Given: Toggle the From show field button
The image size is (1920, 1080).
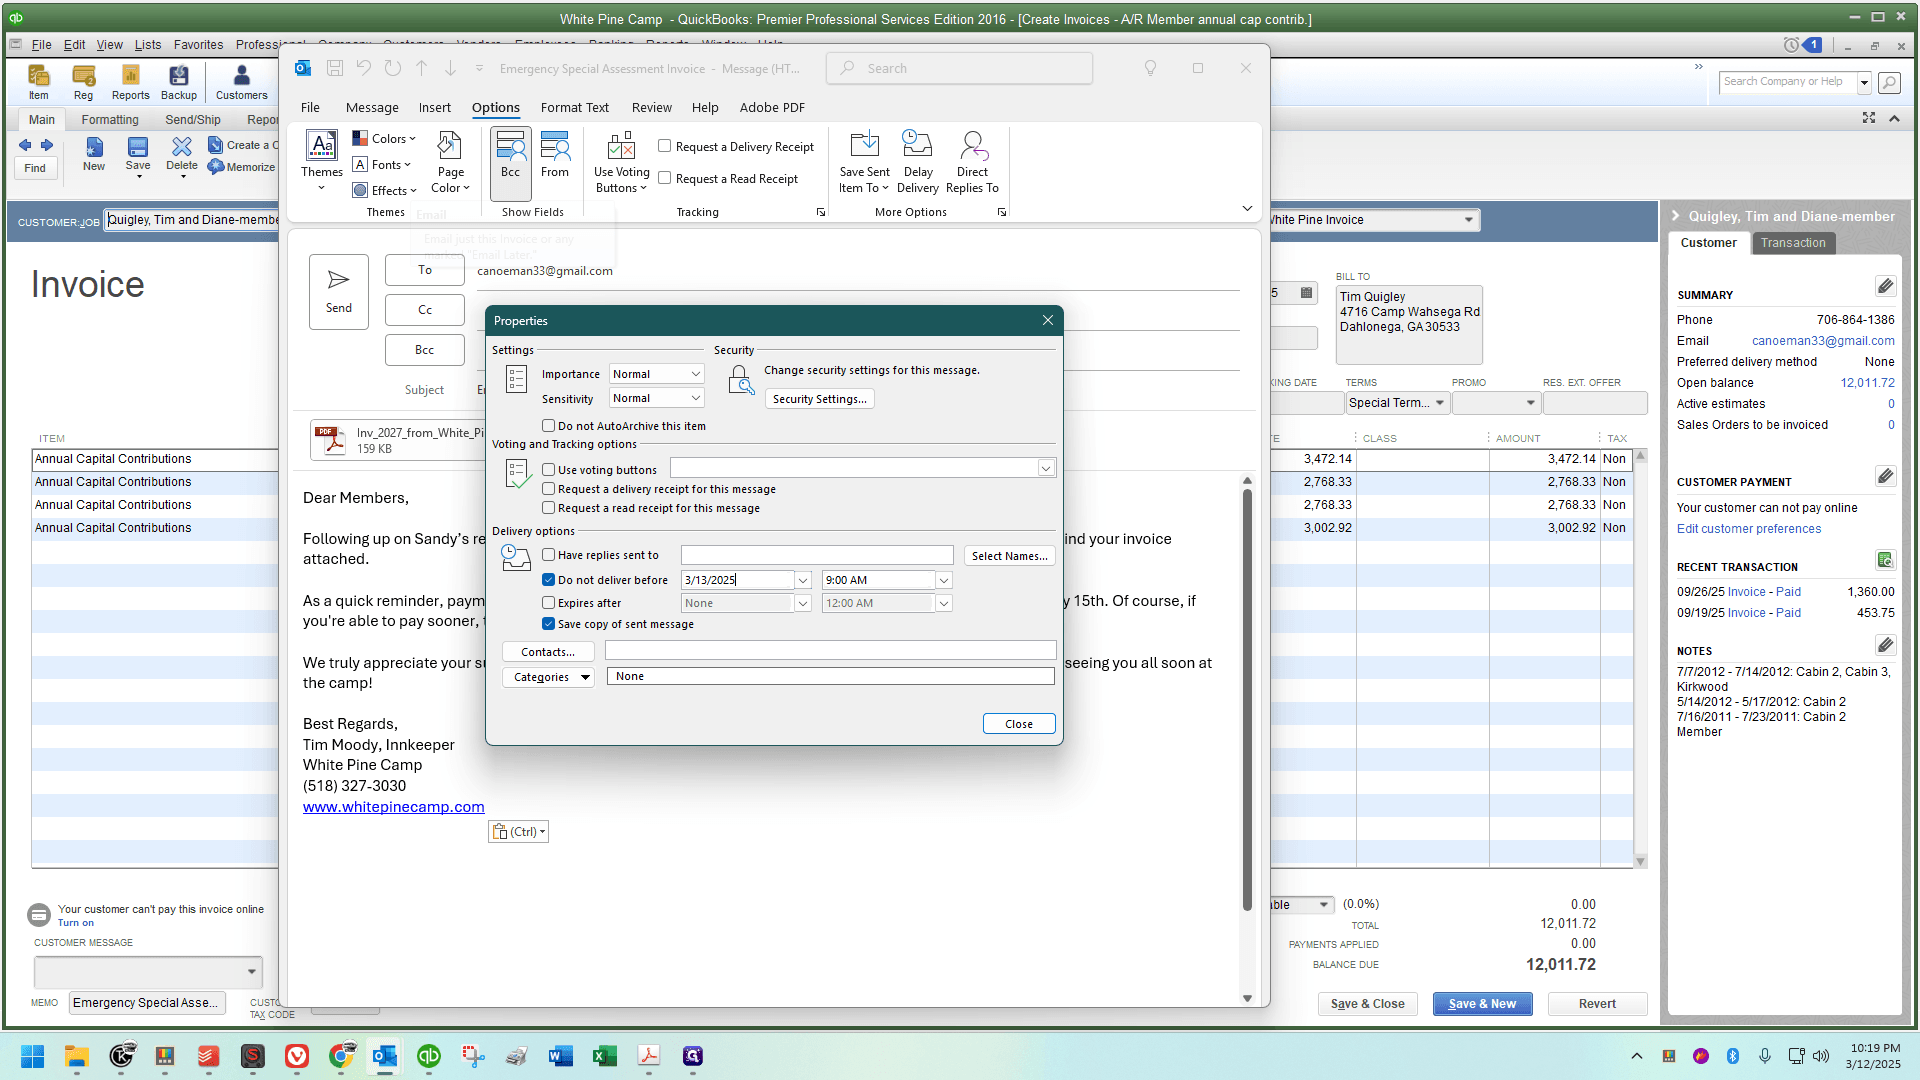Looking at the screenshot, I should click(555, 155).
